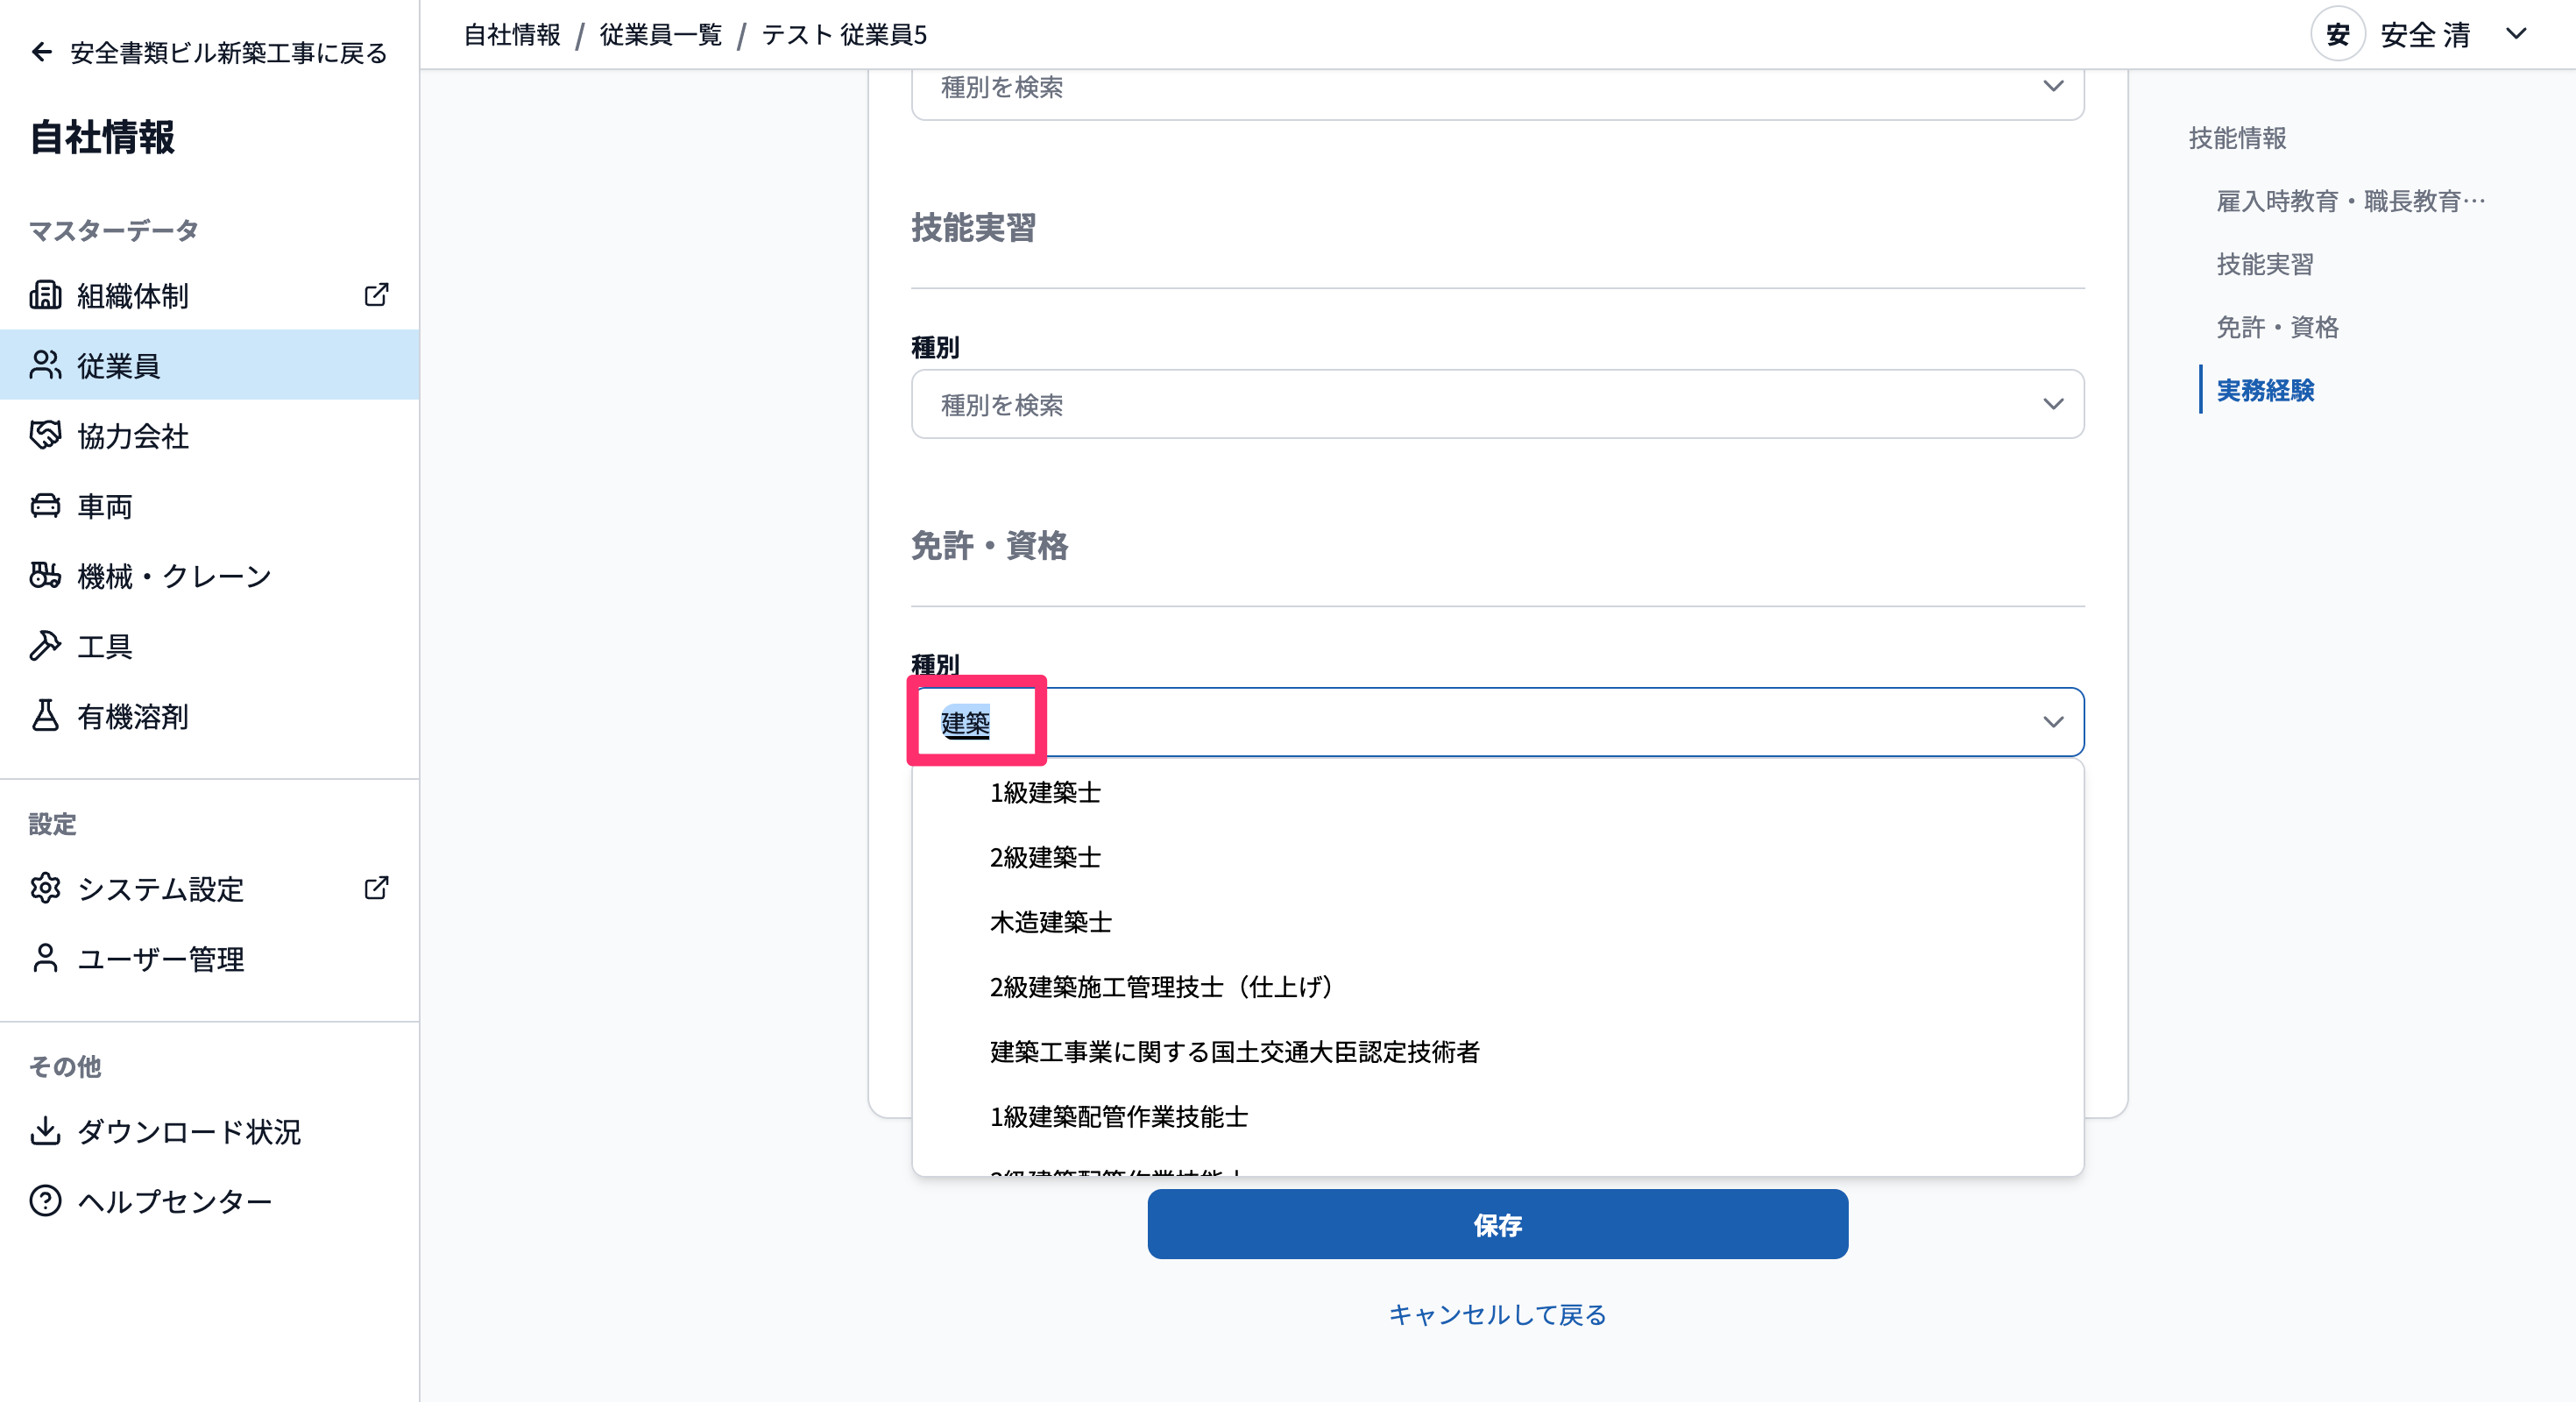Collapse the 免許・資格 種別 dropdown chevron
Viewport: 2576px width, 1402px height.
tap(2052, 721)
